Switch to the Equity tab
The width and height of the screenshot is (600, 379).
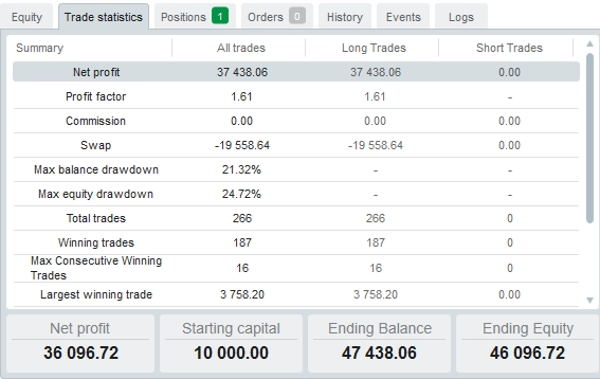26,17
